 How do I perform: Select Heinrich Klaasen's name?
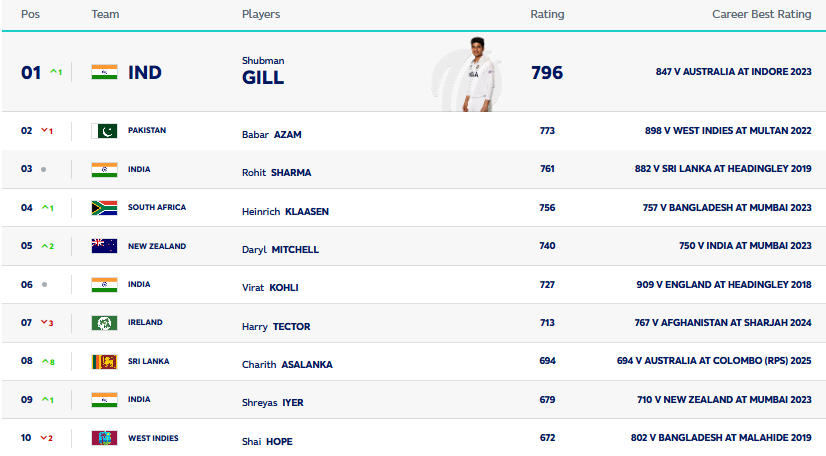(x=285, y=212)
